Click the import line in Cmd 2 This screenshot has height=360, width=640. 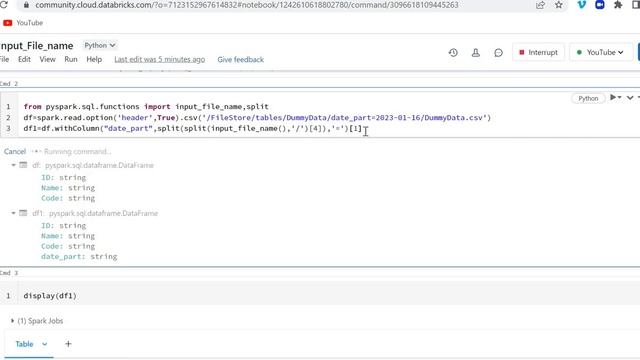[x=146, y=107]
